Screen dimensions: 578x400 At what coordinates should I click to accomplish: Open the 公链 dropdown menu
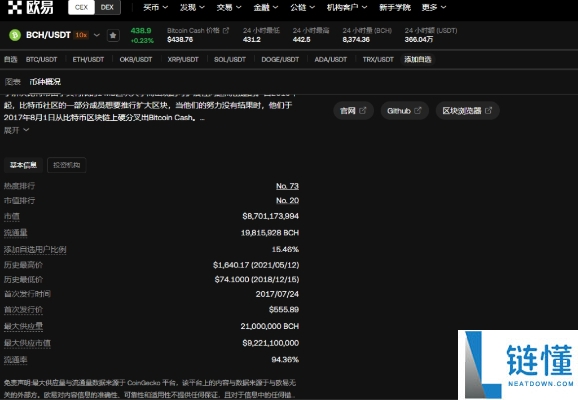click(302, 7)
